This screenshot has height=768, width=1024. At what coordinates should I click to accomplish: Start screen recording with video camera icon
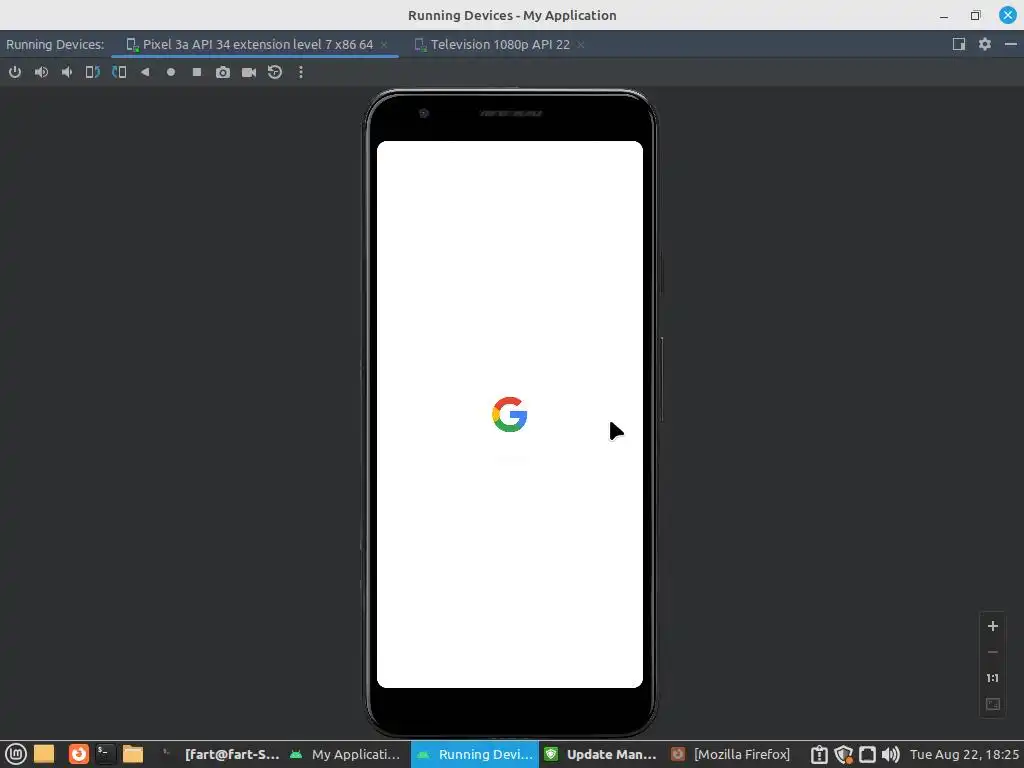pos(249,72)
